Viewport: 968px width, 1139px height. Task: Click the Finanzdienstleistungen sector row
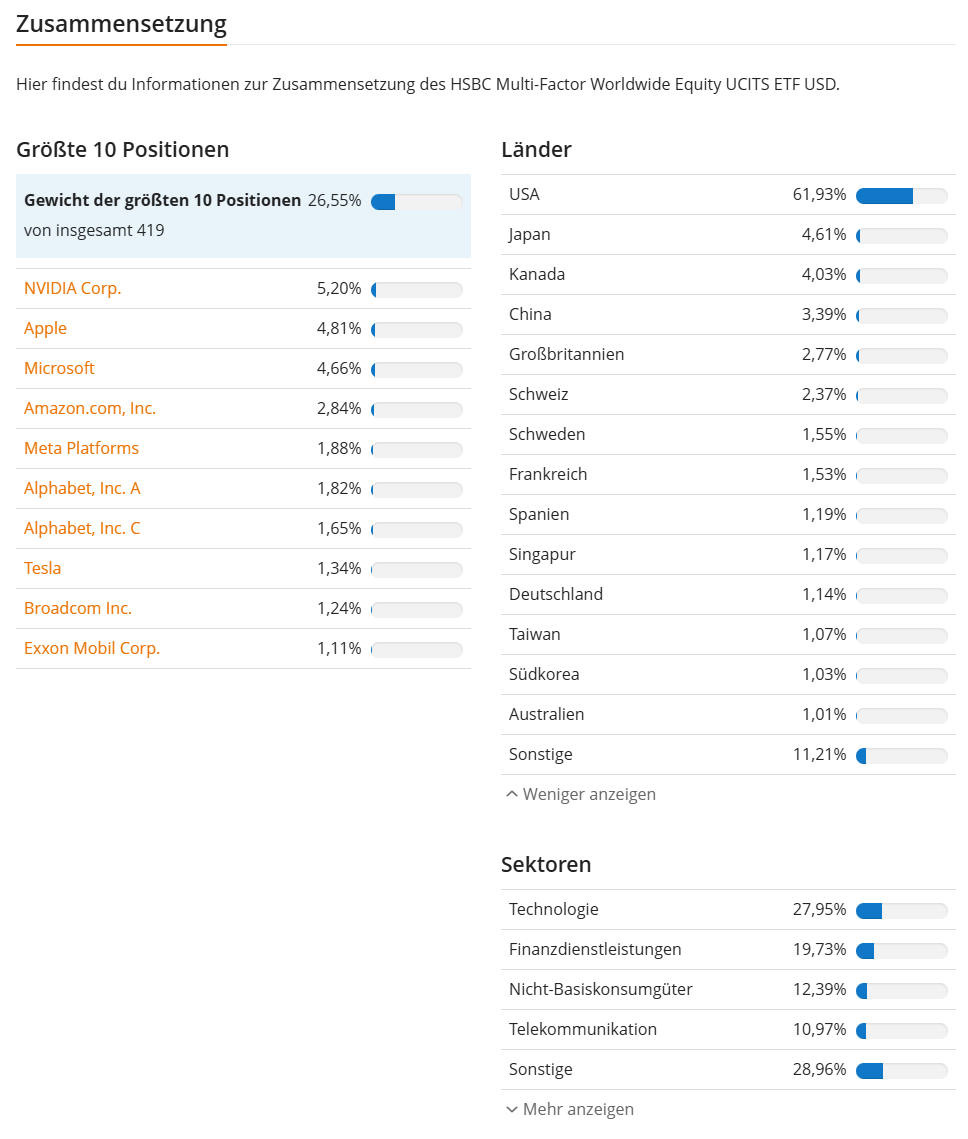pyautogui.click(x=728, y=949)
